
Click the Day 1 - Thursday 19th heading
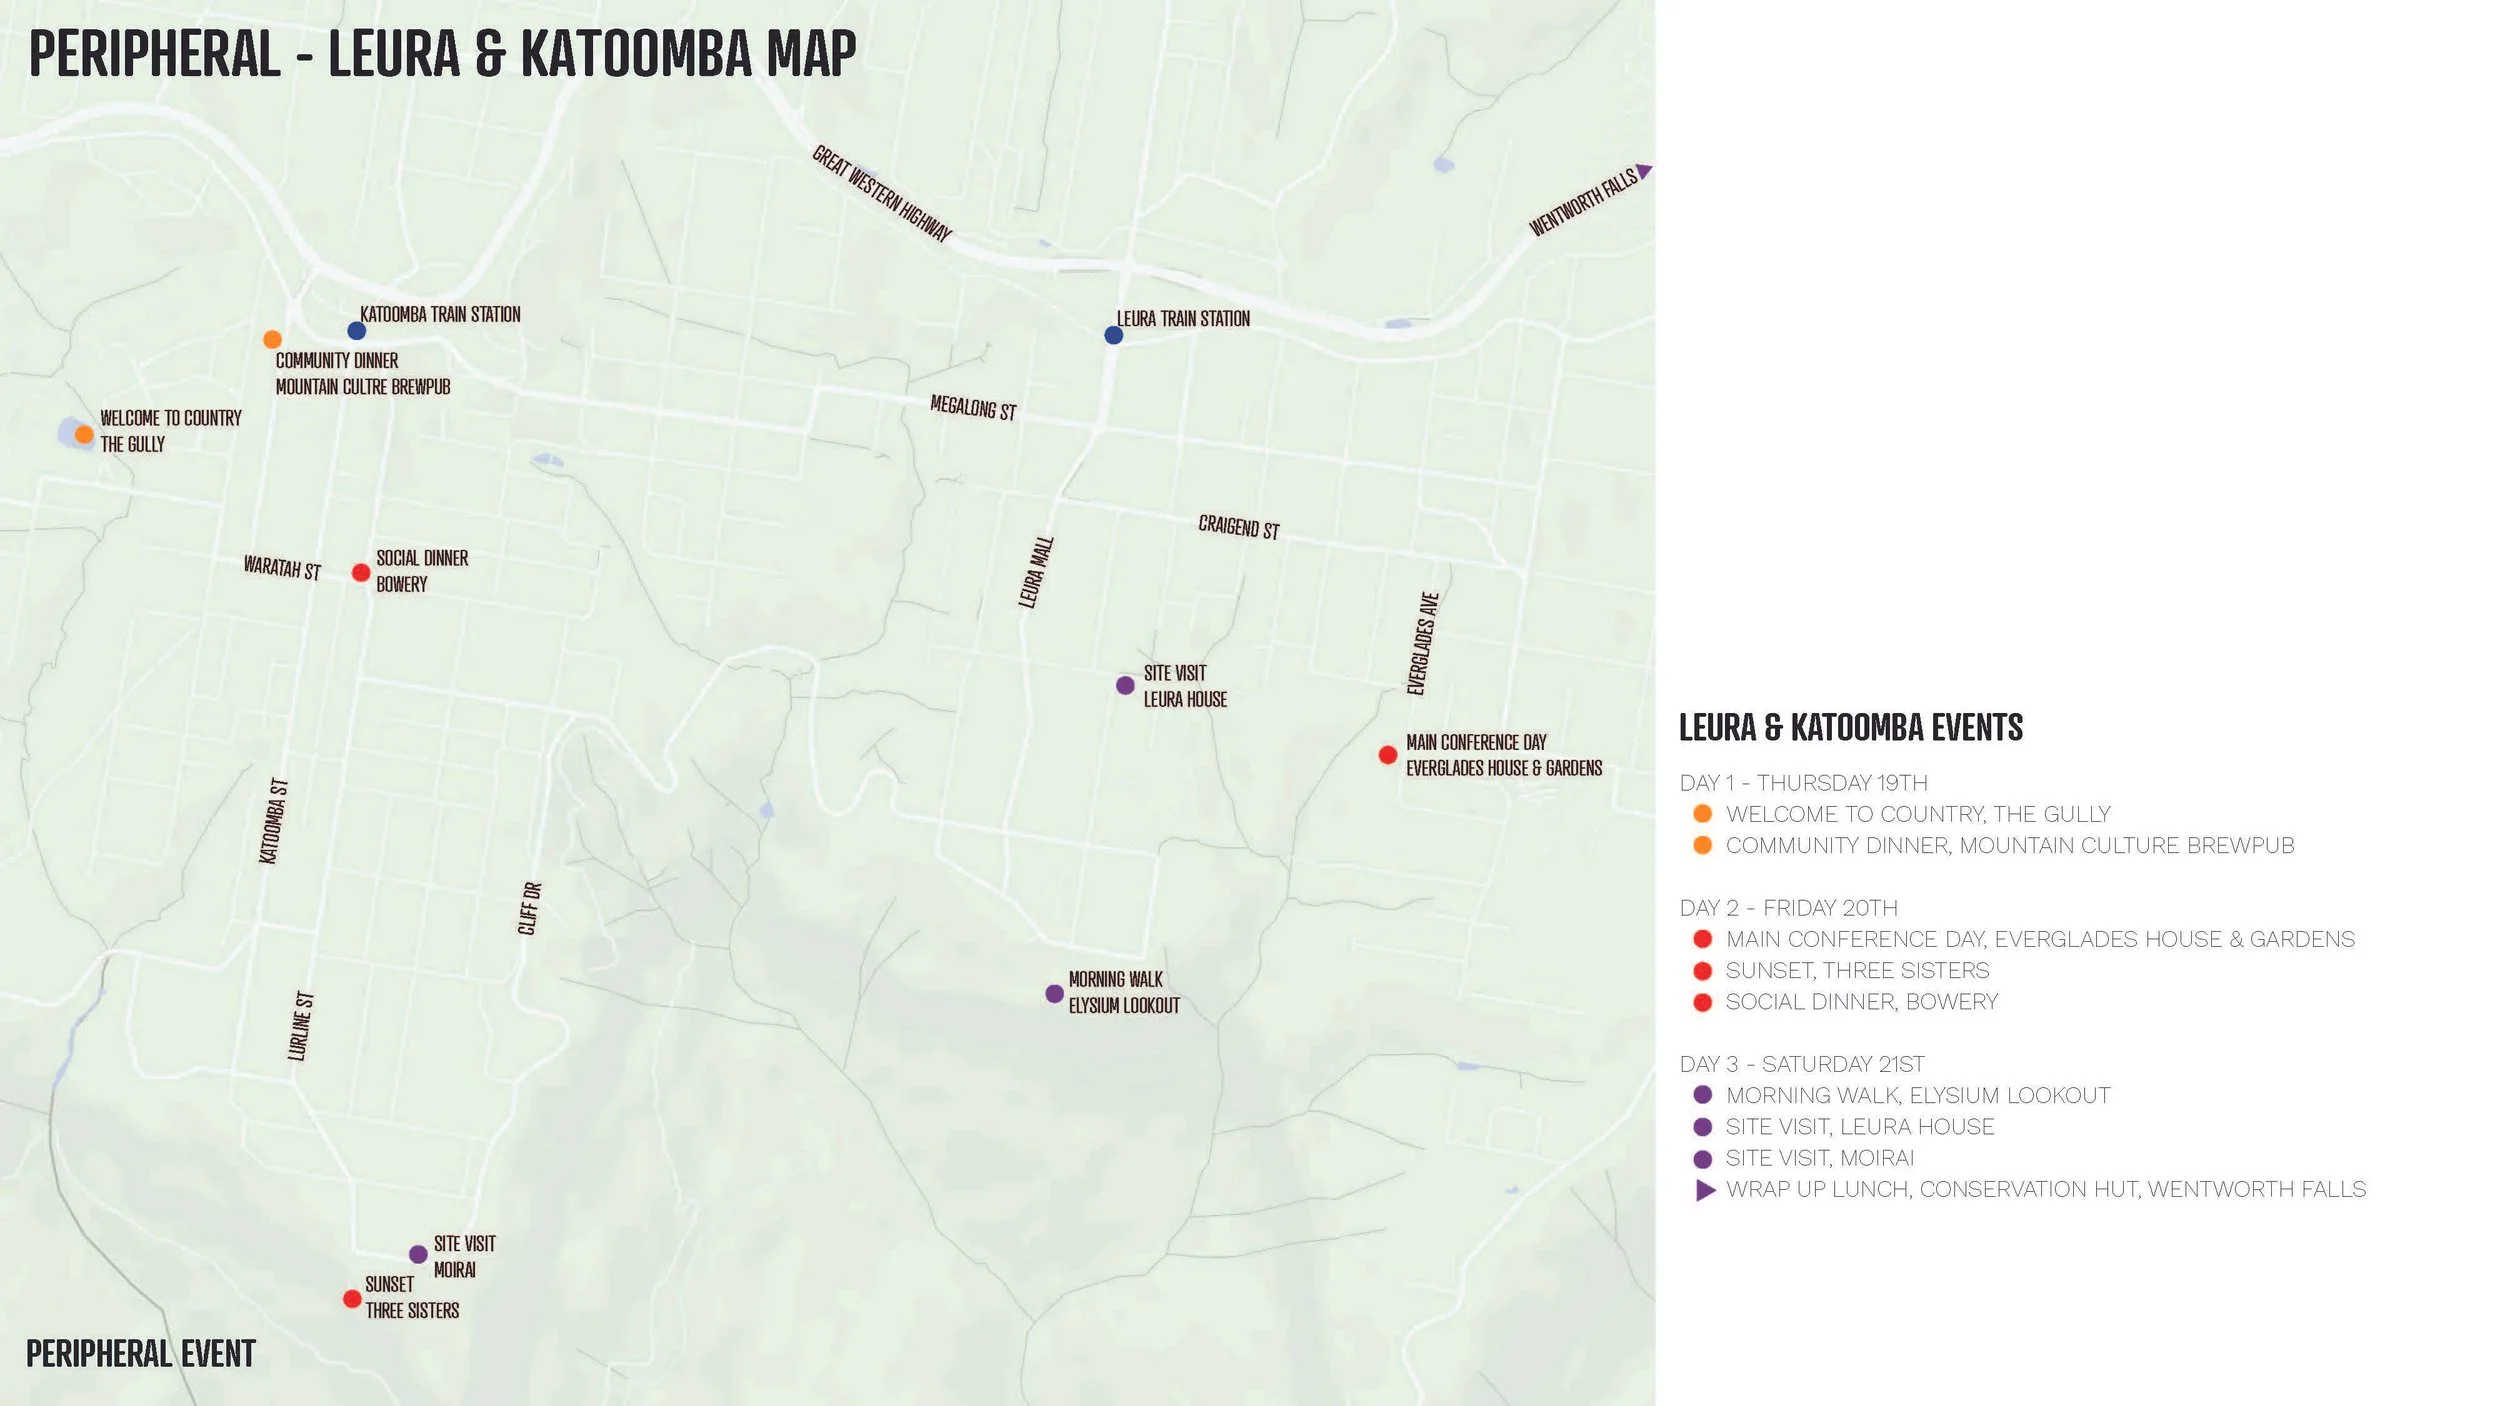pyautogui.click(x=1803, y=782)
